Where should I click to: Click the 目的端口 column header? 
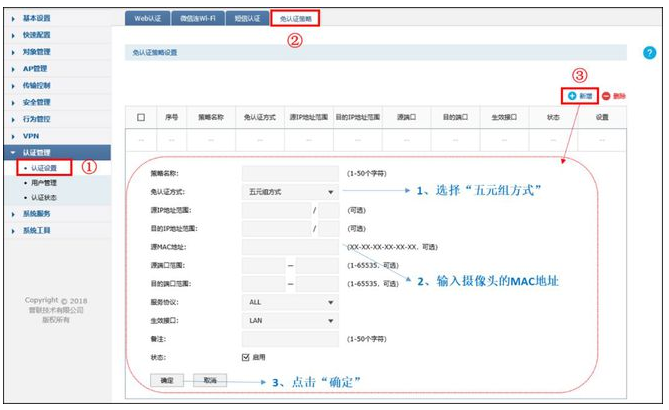[455, 117]
